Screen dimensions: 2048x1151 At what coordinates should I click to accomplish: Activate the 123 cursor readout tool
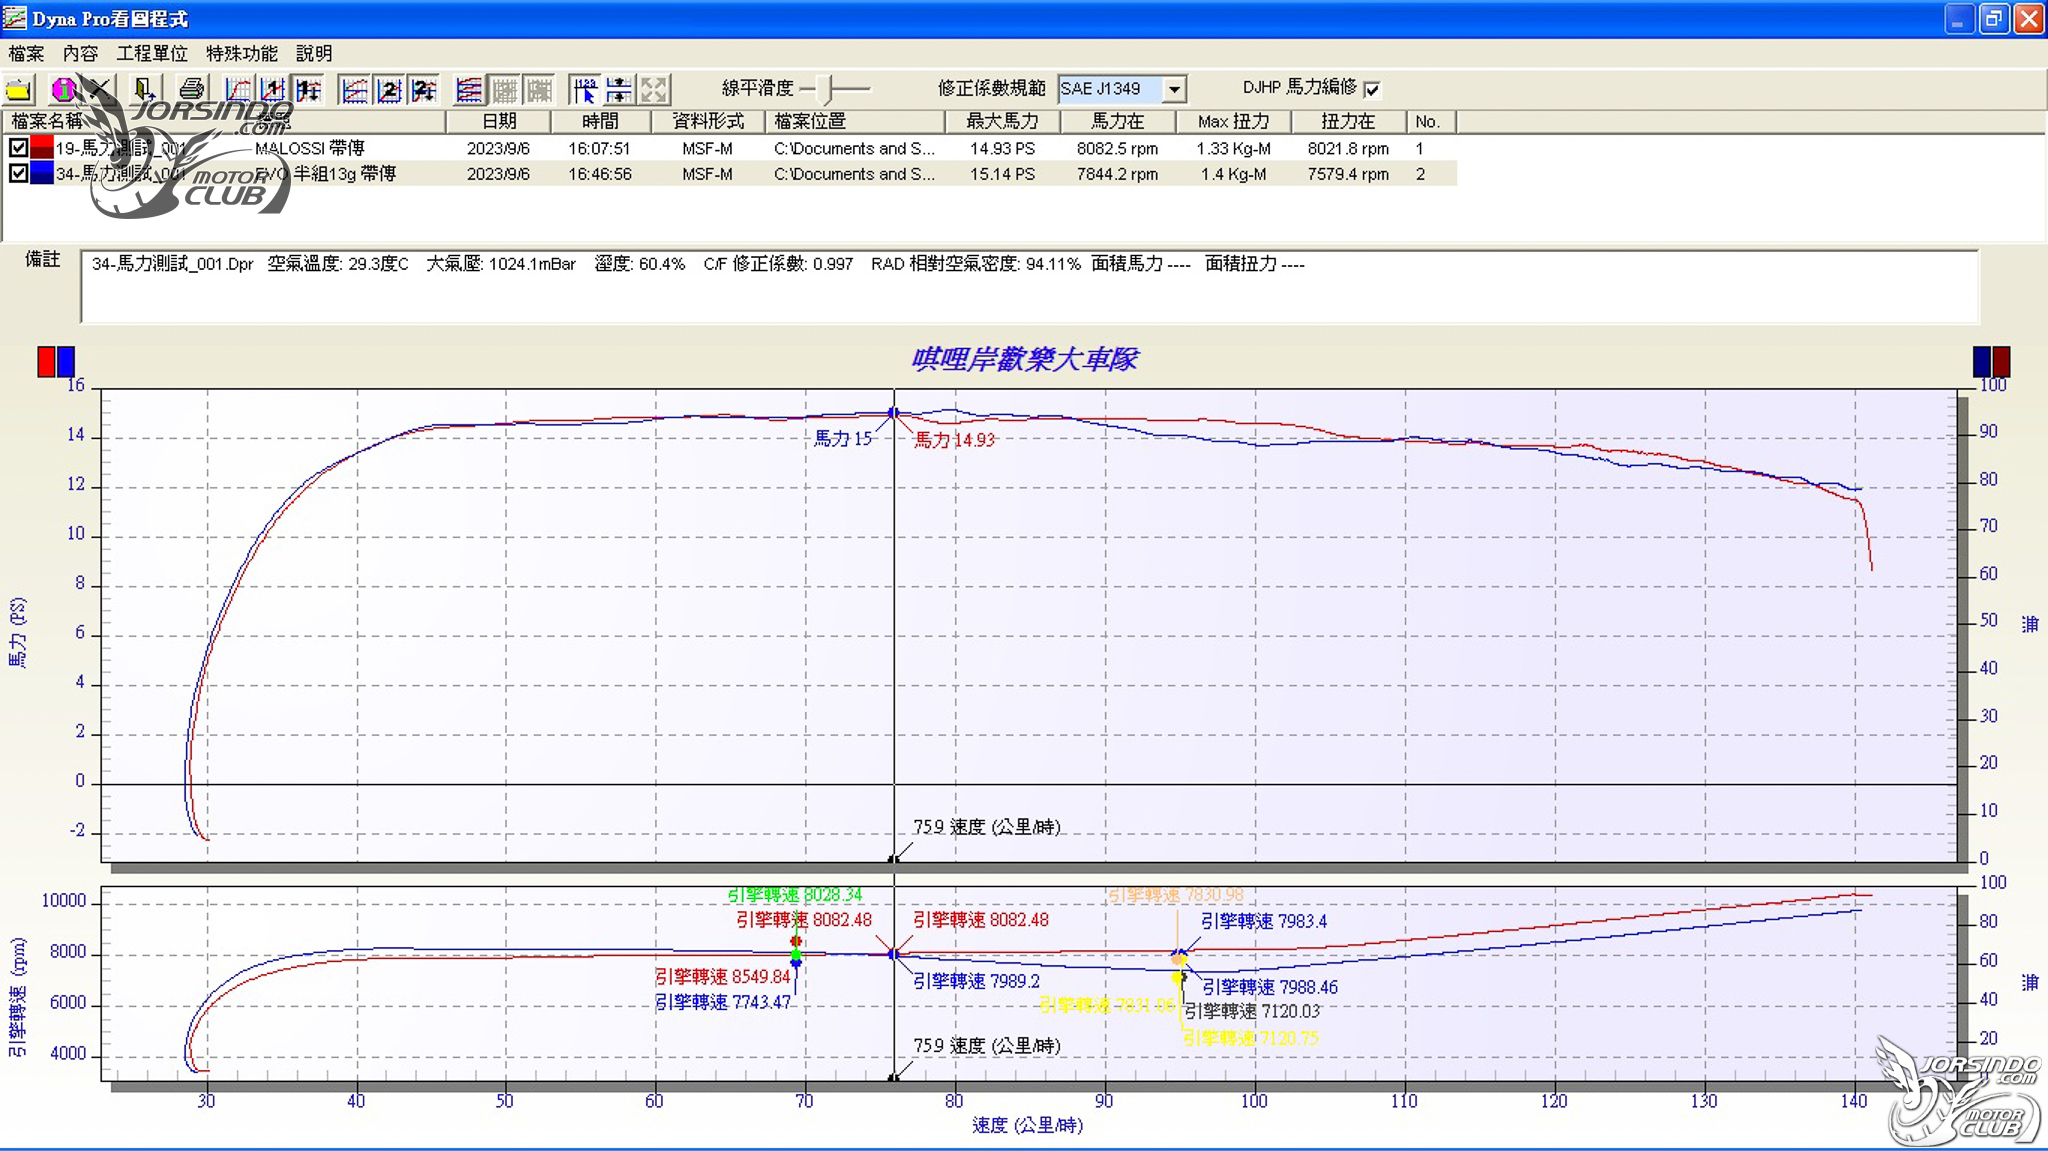[585, 90]
